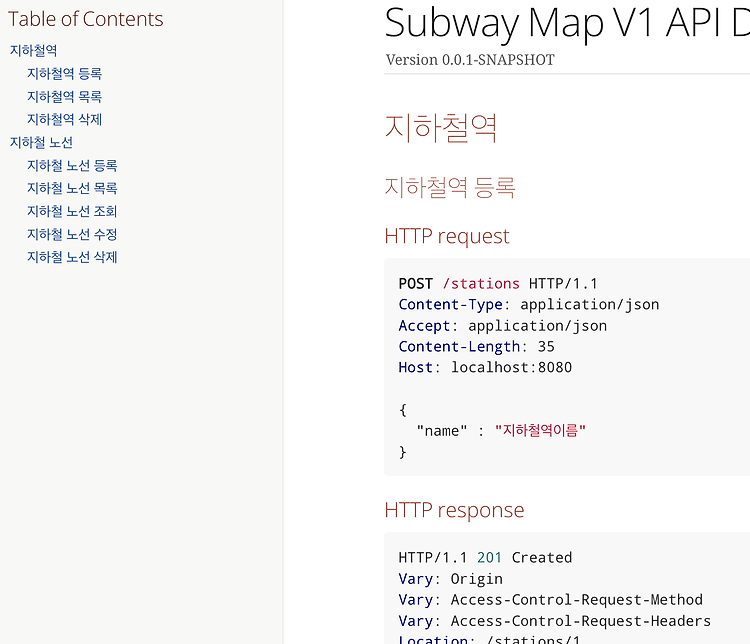Click the Subway Map V1 API title
Screen dimensions: 750x644
[x=567, y=23]
